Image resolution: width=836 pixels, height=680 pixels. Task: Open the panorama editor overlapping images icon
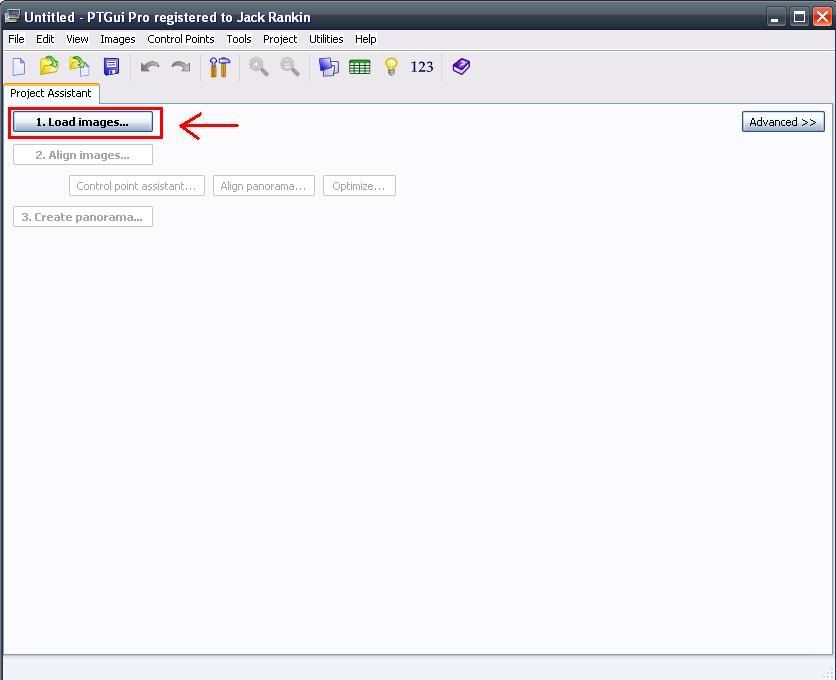[x=328, y=67]
